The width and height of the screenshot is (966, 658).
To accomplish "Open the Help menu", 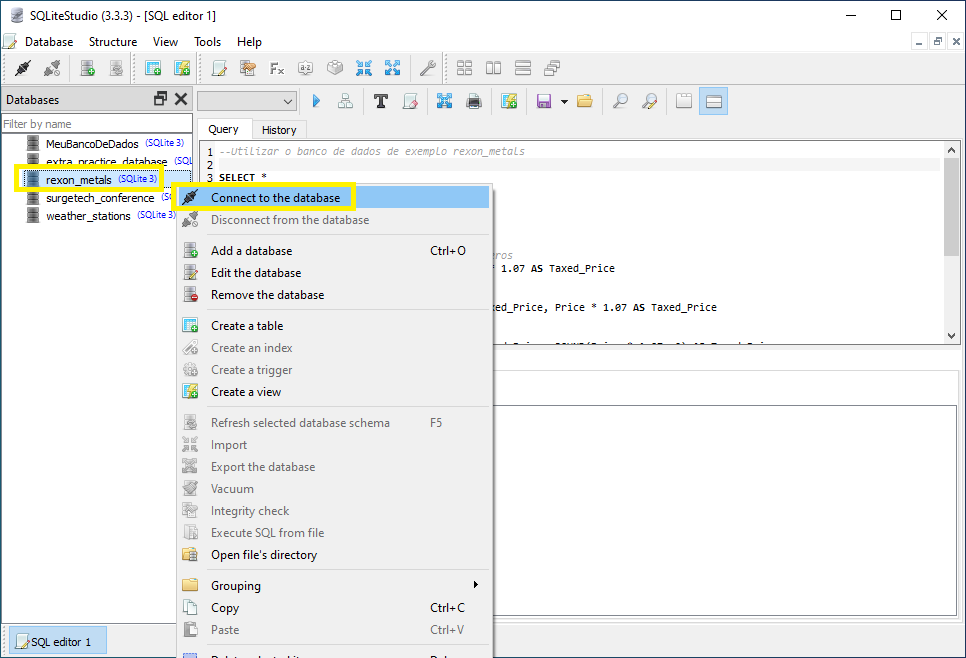I will coord(249,42).
